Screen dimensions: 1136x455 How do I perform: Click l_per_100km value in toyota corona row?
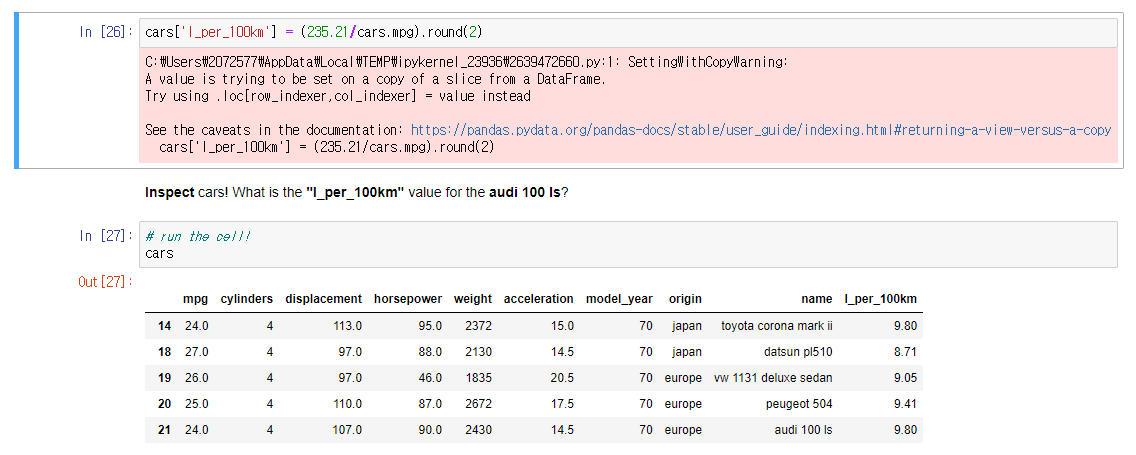906,326
